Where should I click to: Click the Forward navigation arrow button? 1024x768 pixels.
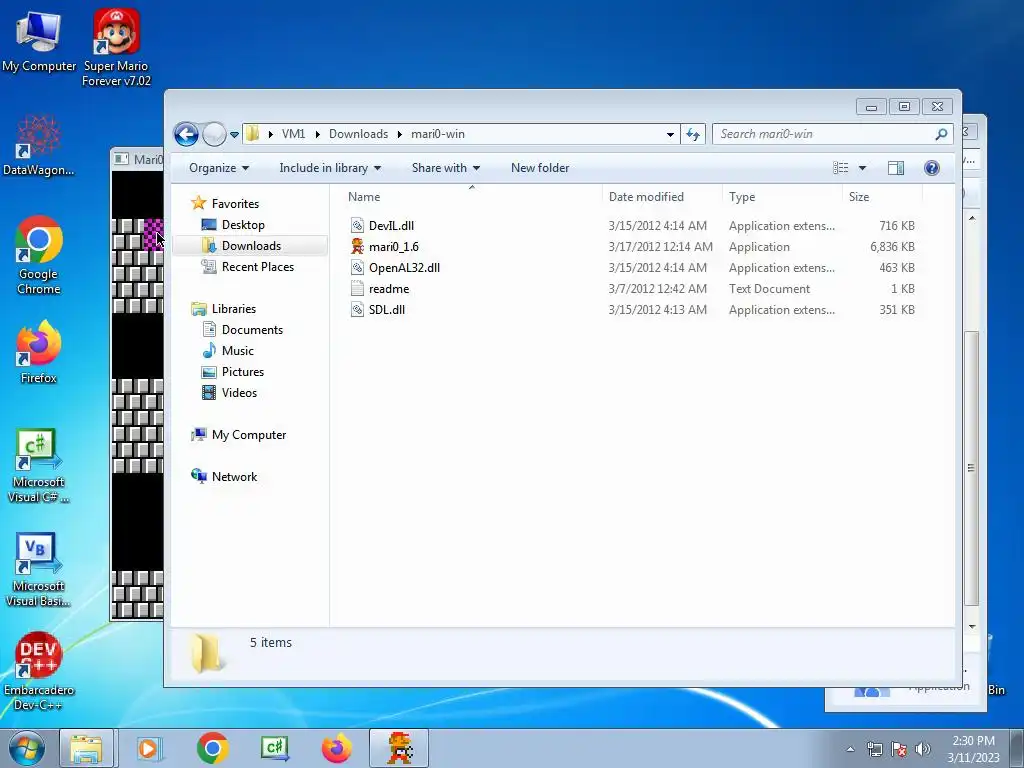[x=214, y=135]
